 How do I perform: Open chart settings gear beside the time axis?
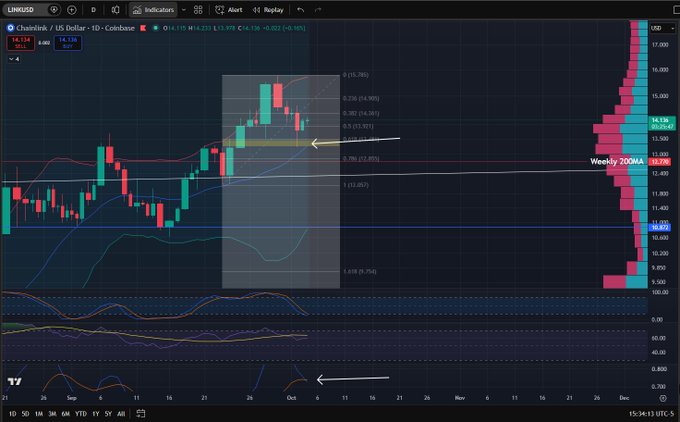663,398
